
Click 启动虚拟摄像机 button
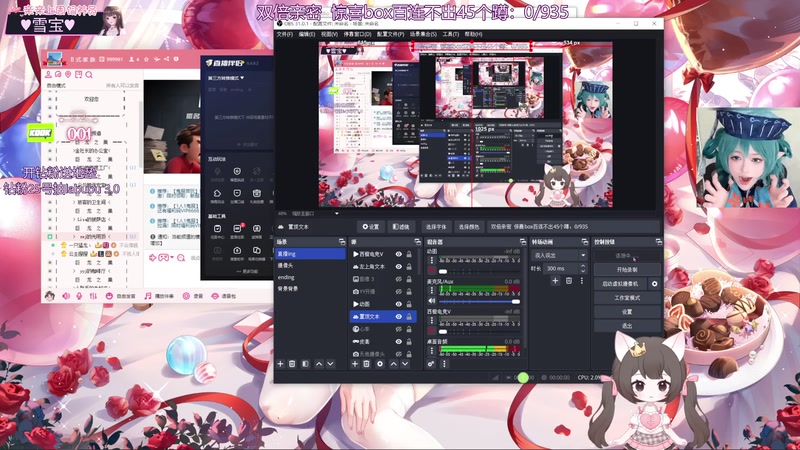click(620, 284)
